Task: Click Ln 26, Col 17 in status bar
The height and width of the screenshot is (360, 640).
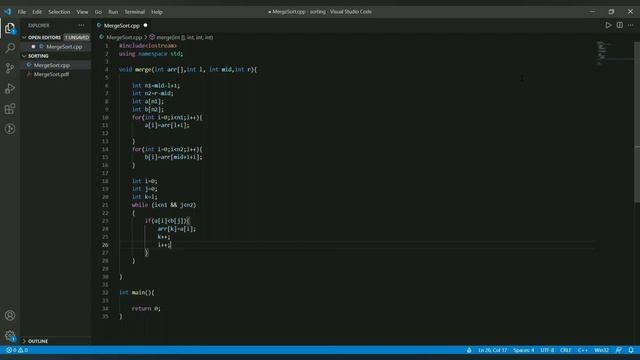Action: tap(492, 350)
